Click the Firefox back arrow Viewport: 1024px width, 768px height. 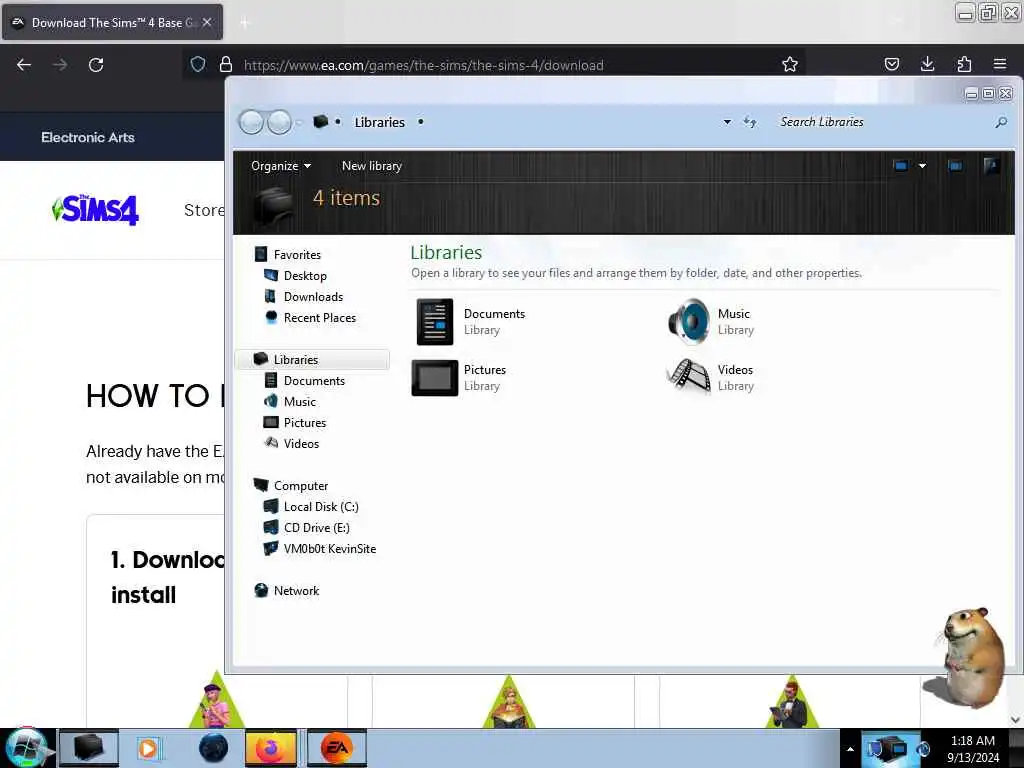tap(24, 65)
